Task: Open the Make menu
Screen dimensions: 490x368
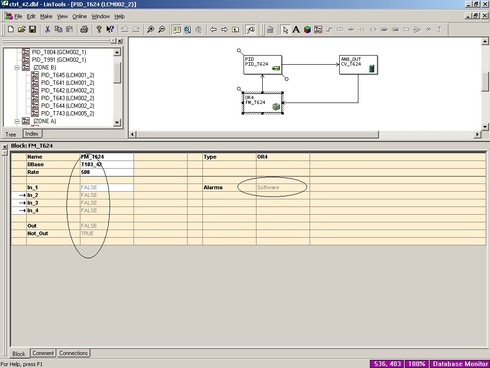Action: 46,16
